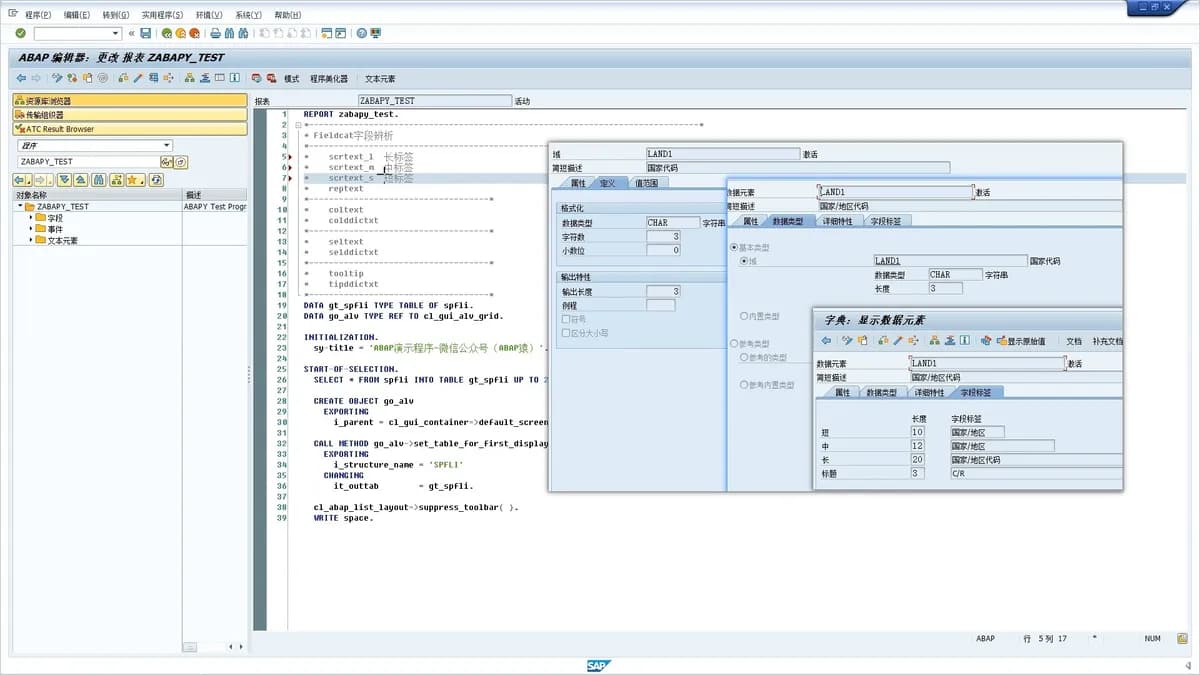1200x675 pixels.
Task: Click the Back arrow in the ABAP editor toolbar
Action: (21, 78)
